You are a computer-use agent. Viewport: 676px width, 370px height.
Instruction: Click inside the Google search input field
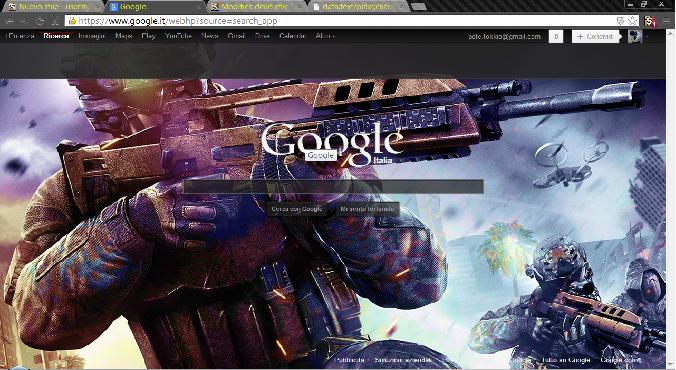[333, 186]
